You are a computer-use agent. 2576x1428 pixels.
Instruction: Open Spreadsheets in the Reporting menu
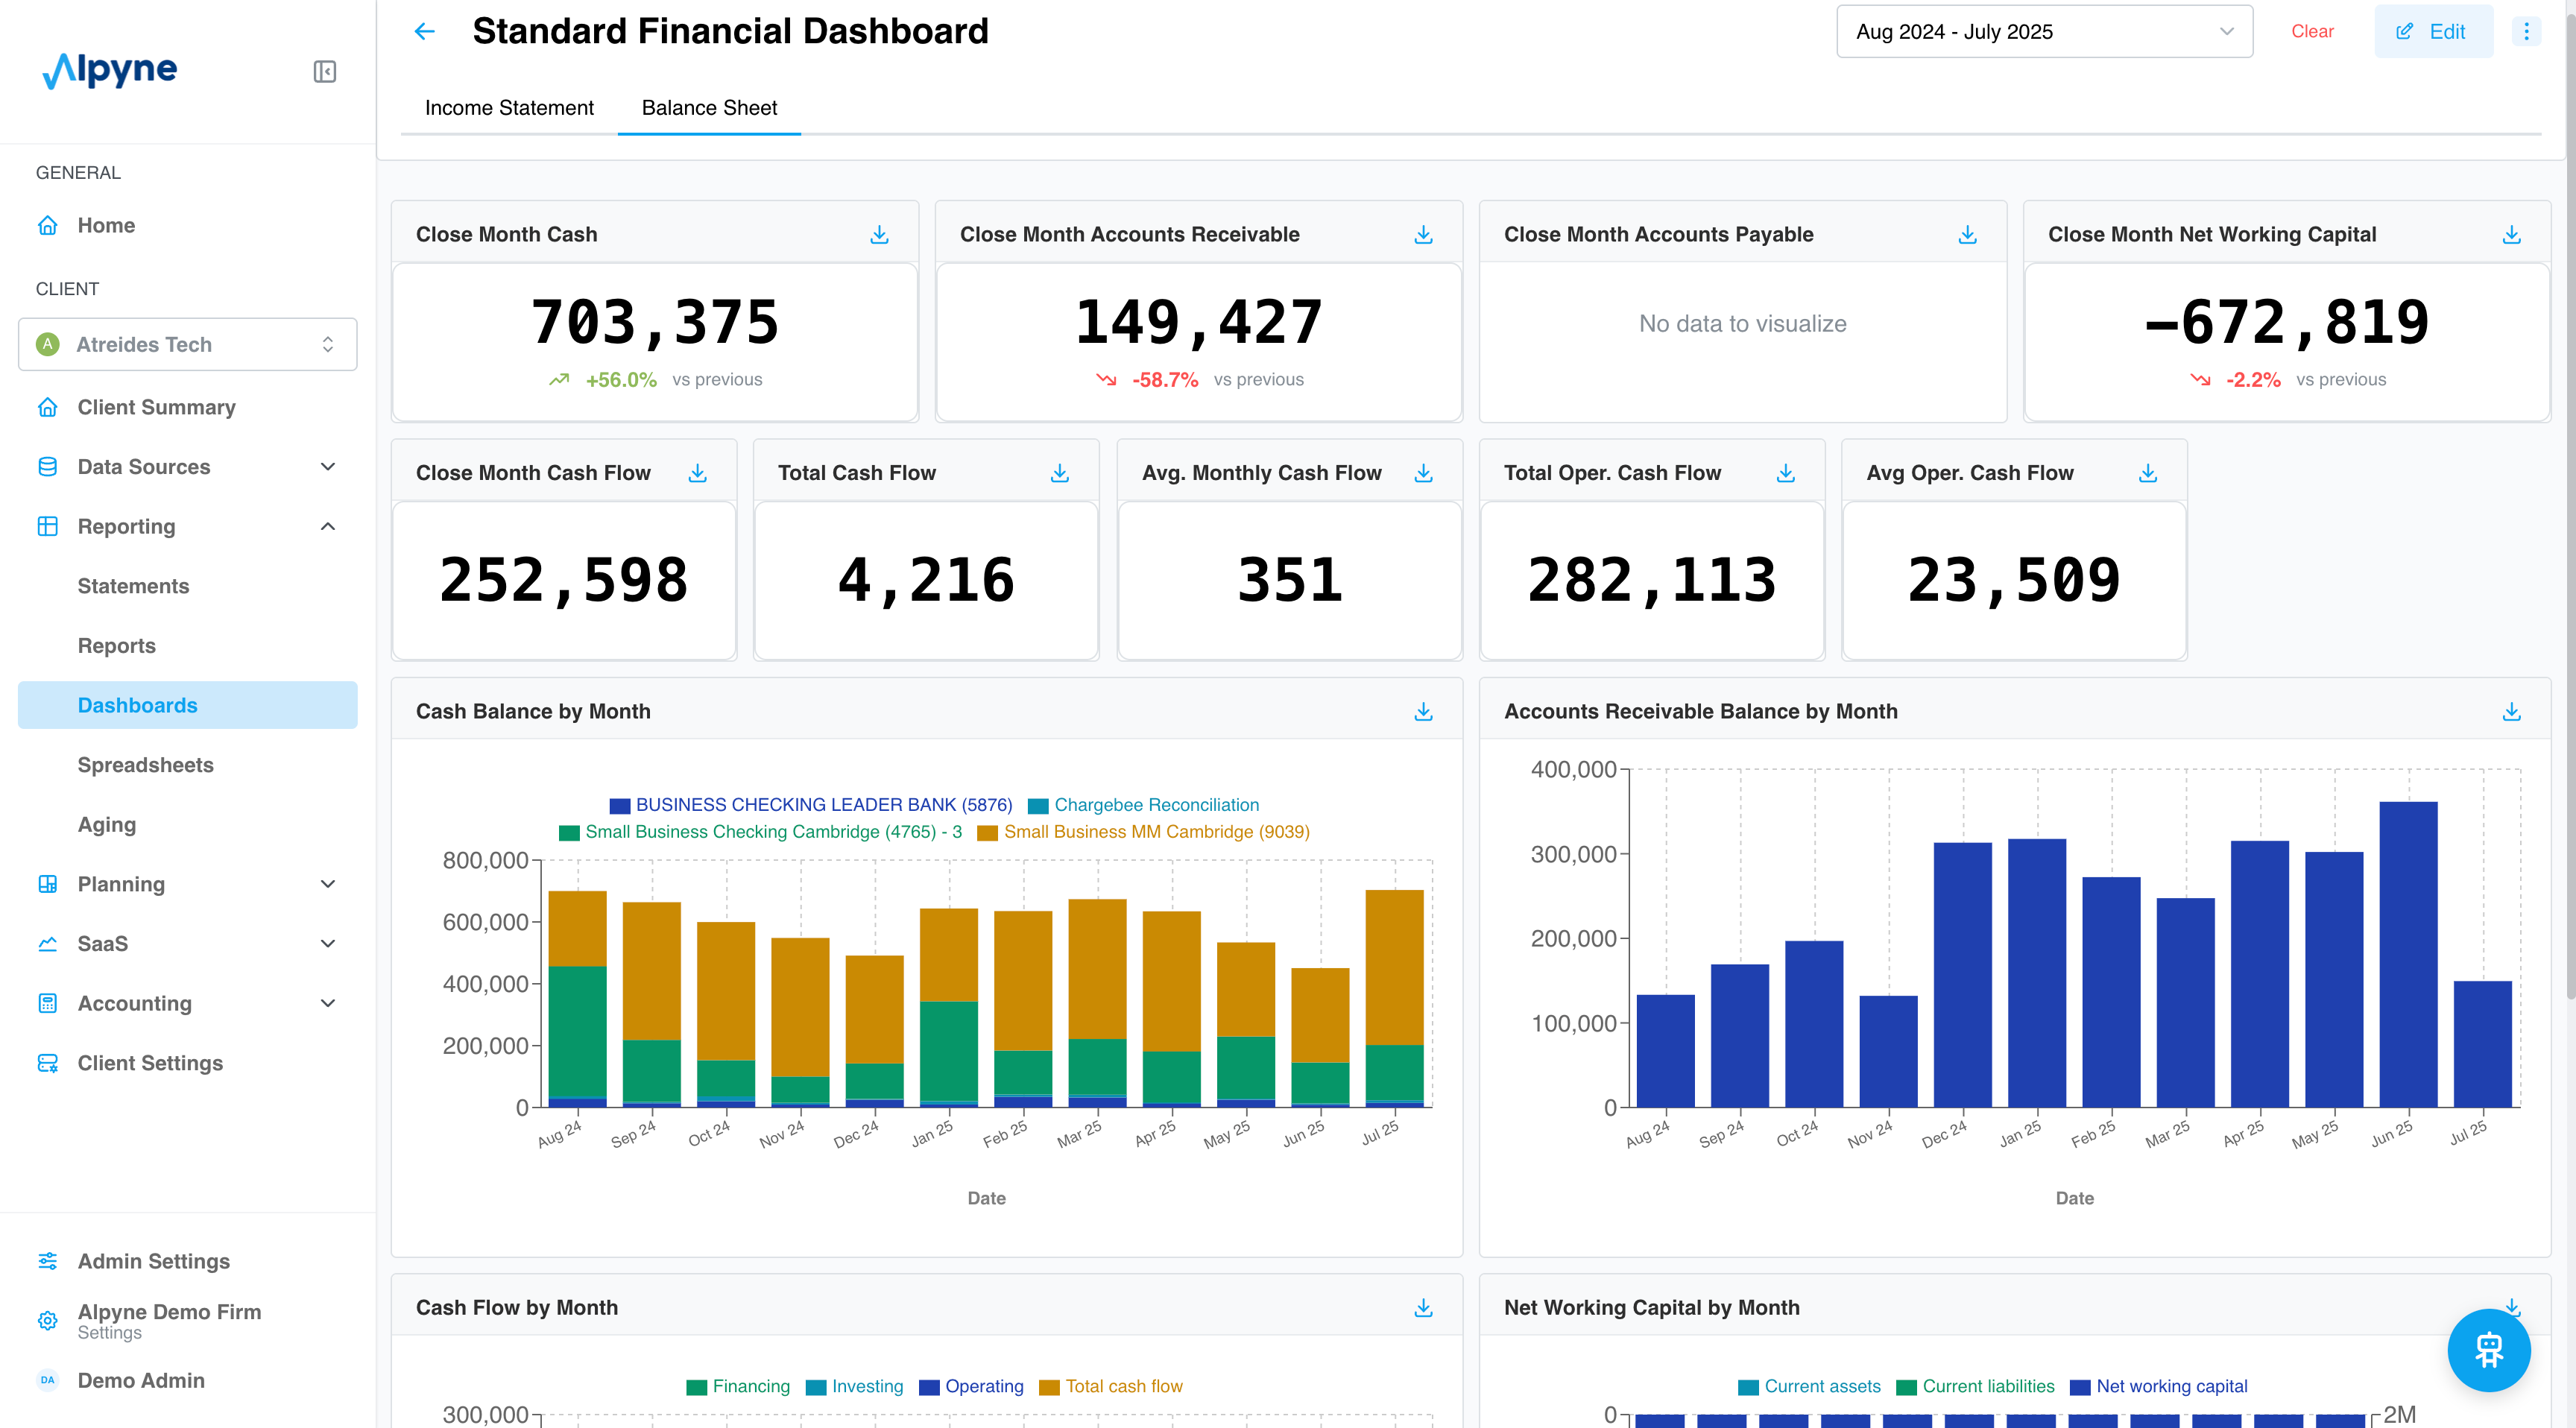click(x=146, y=765)
